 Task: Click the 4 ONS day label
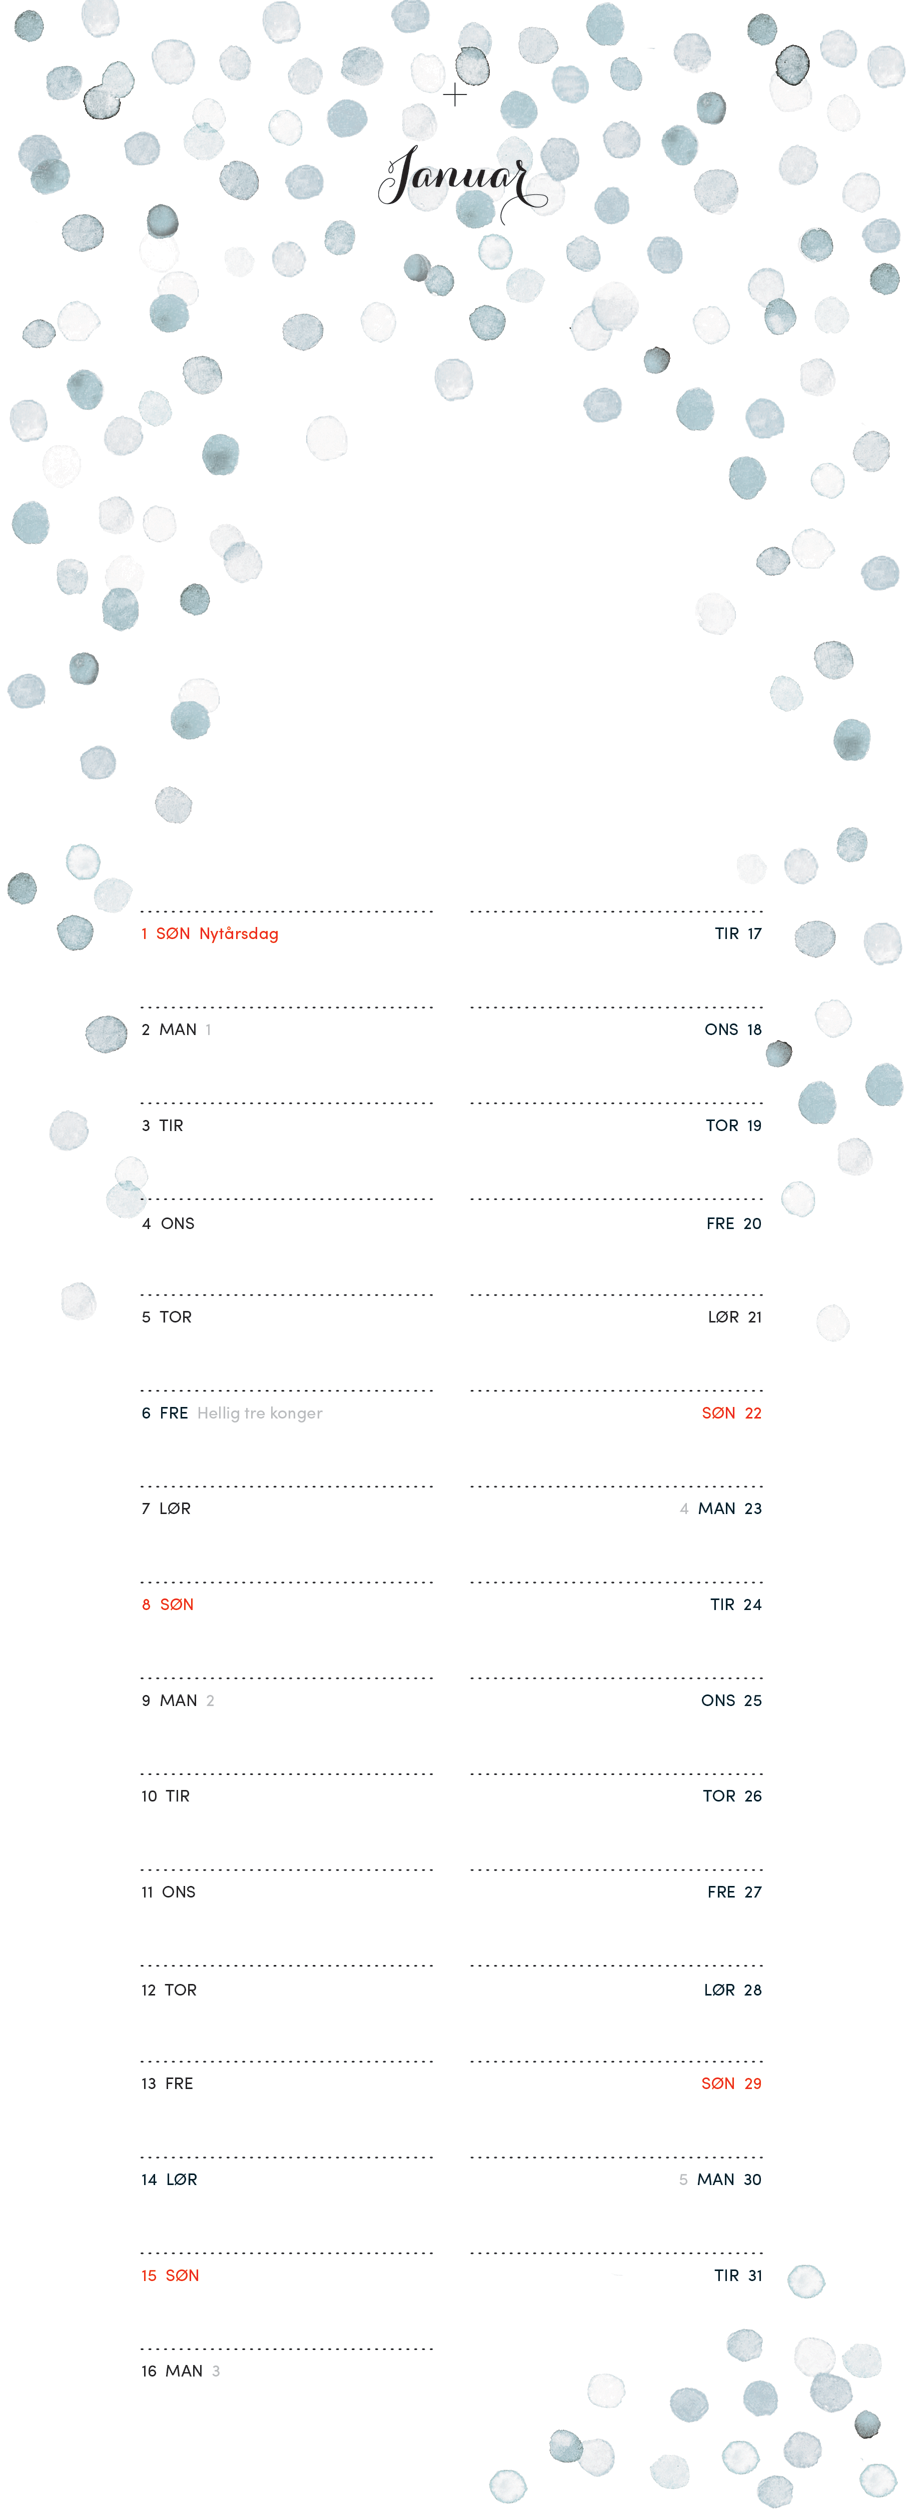pyautogui.click(x=168, y=1224)
